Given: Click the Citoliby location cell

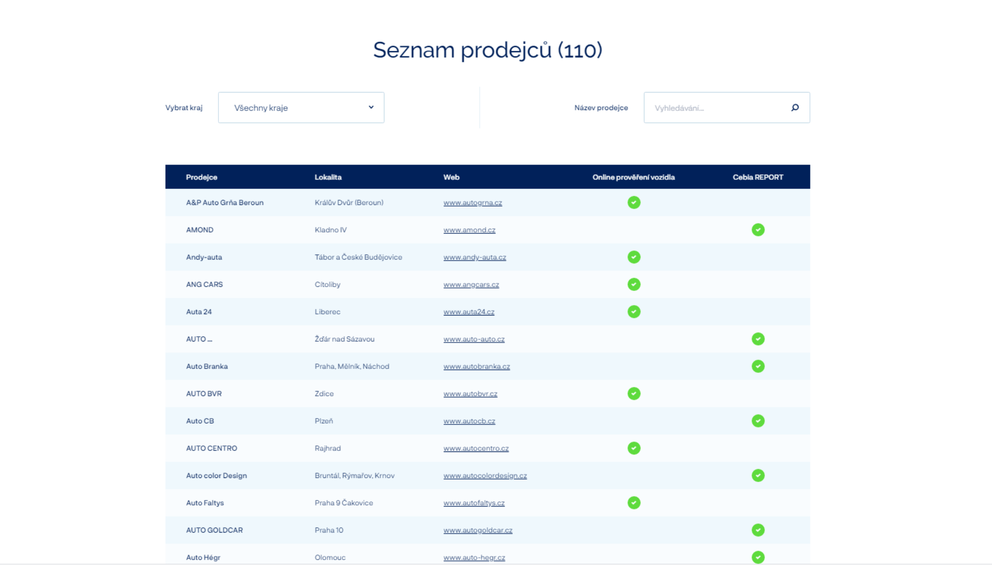Looking at the screenshot, I should coord(327,284).
